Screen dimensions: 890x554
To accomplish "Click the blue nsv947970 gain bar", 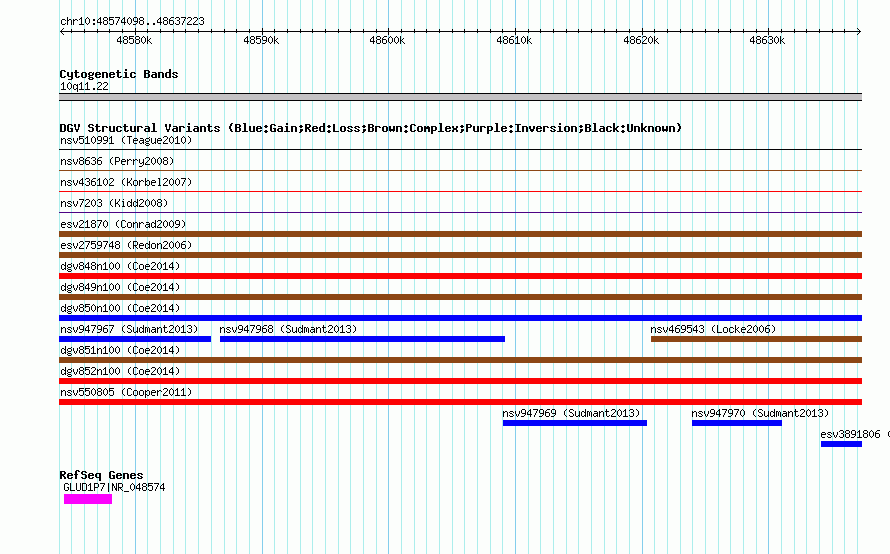I will (x=737, y=423).
